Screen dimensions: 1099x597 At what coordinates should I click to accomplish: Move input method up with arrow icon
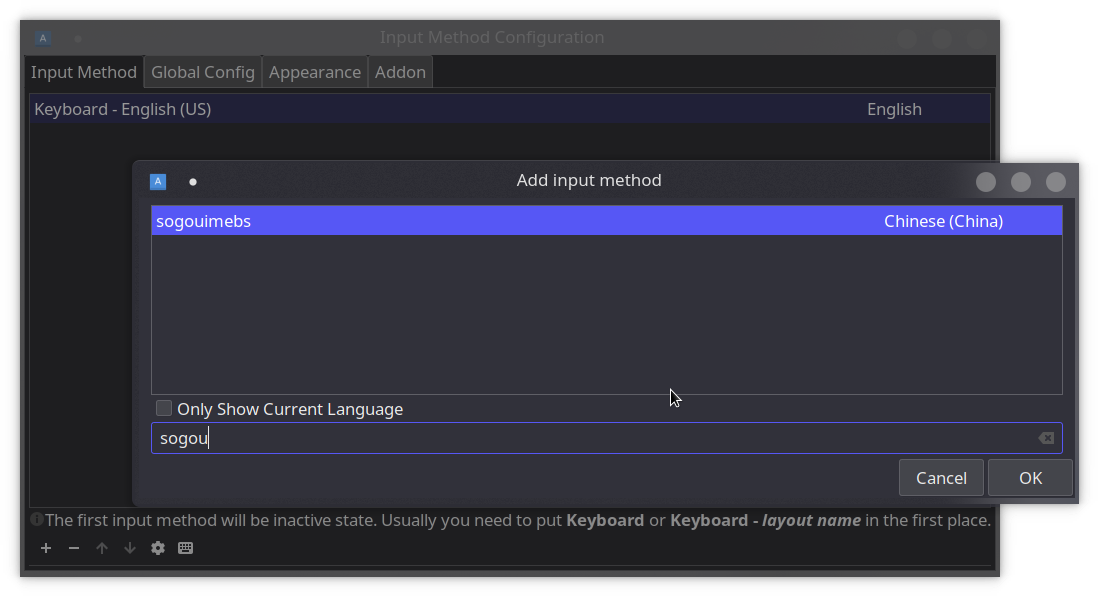tap(102, 548)
